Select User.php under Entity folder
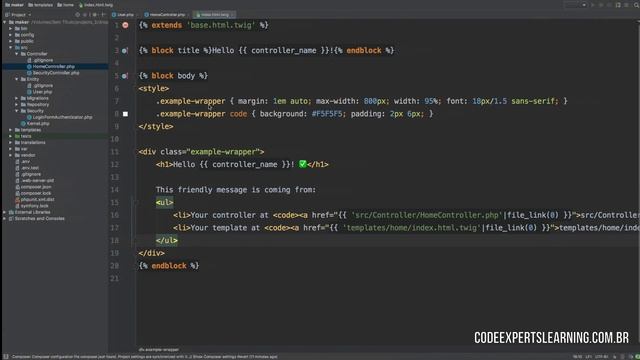 point(40,92)
